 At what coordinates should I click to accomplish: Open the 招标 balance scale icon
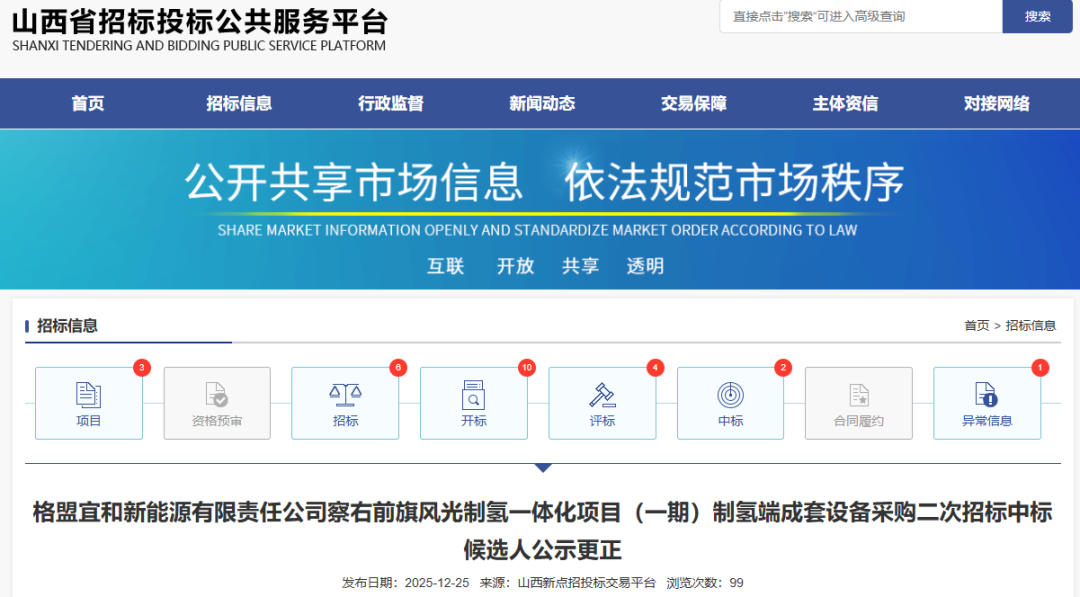pyautogui.click(x=345, y=395)
